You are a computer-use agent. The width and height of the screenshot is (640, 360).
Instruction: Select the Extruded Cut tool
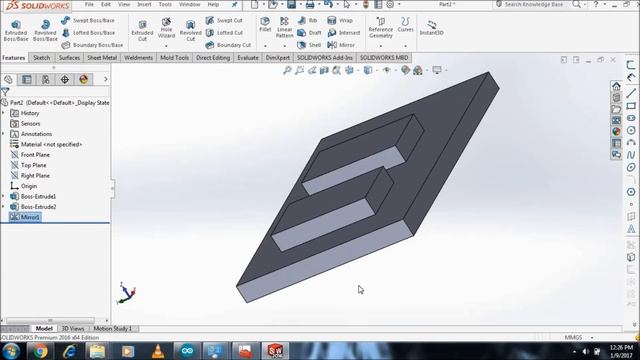142,31
